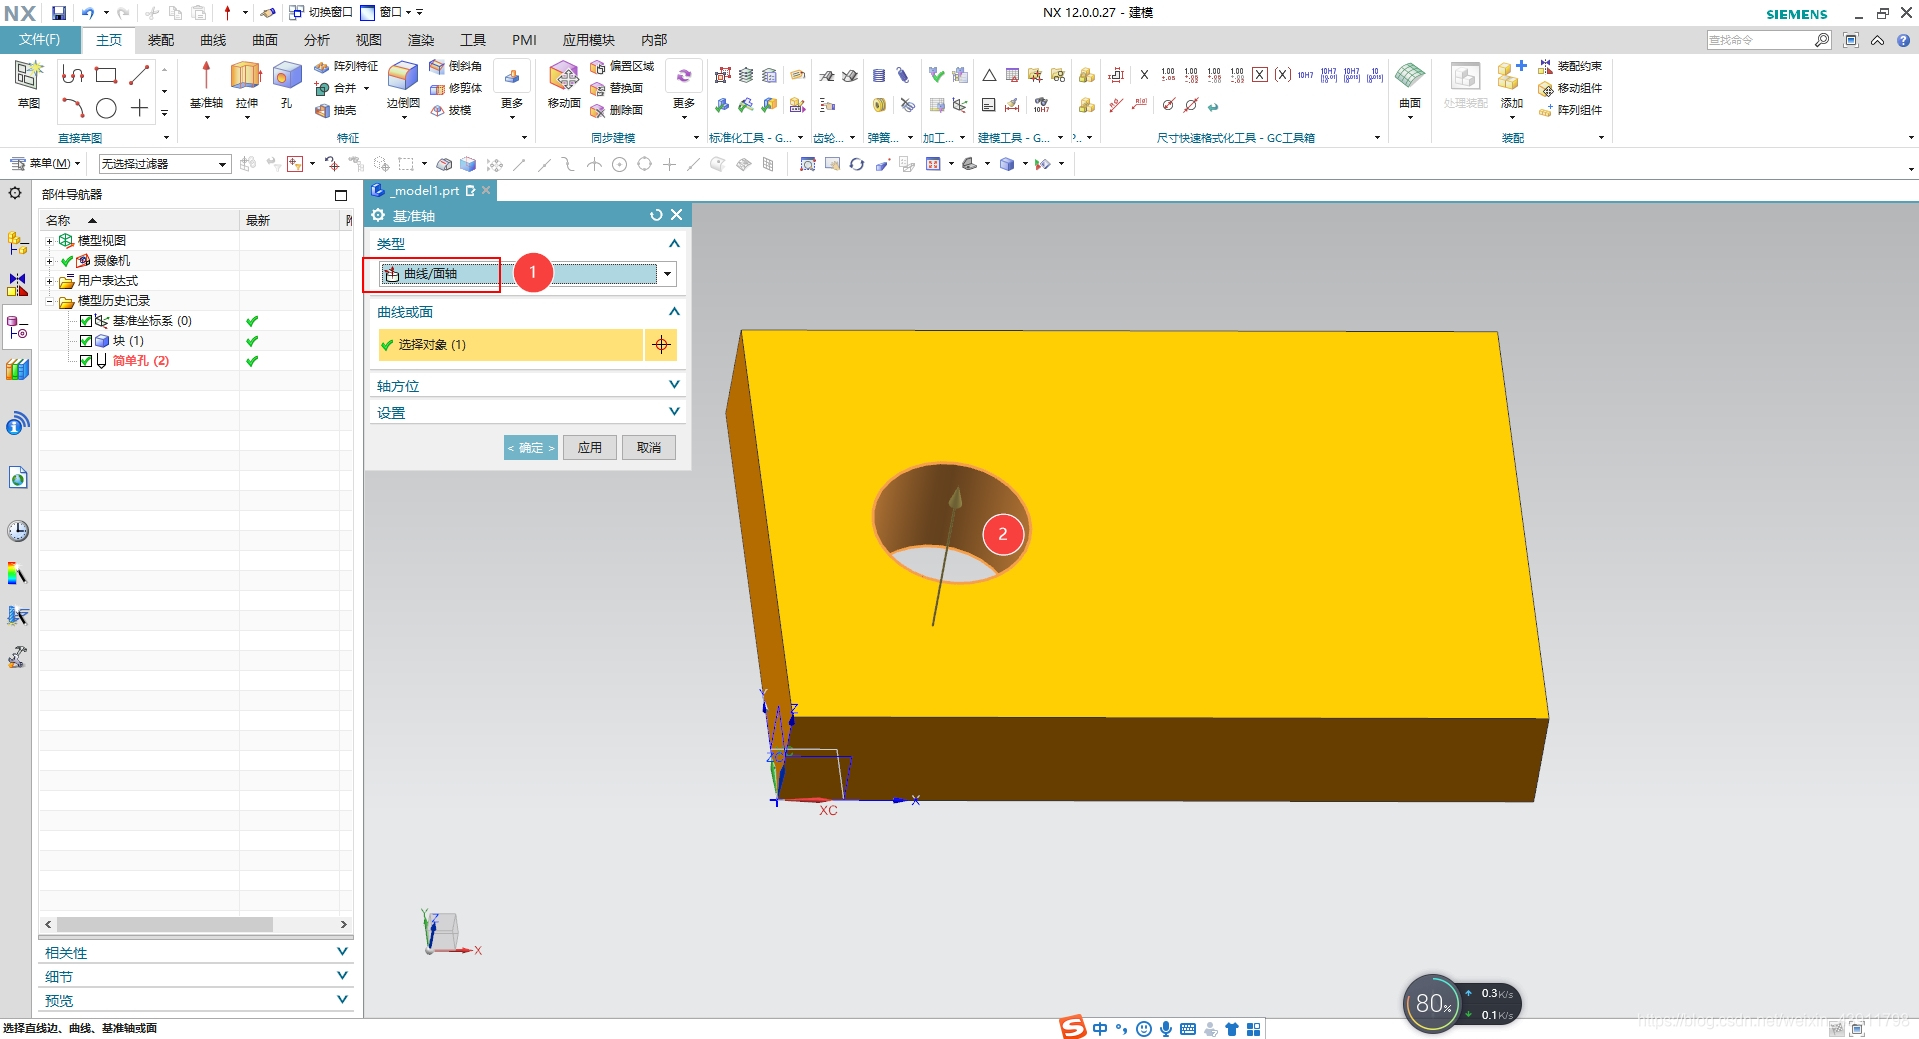Select the Datum Axis (基准轴) ribbon tool
The height and width of the screenshot is (1039, 1919).
click(206, 86)
